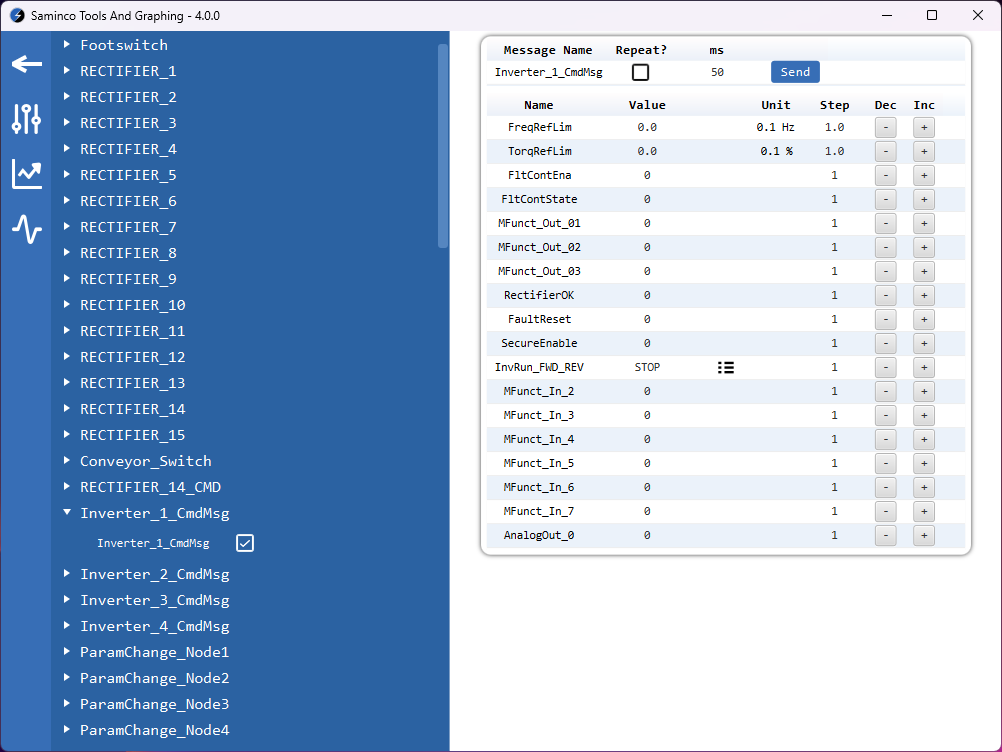Viewport: 1002px width, 752px height.
Task: Decrement MFunct_In_6 value
Action: 885,487
